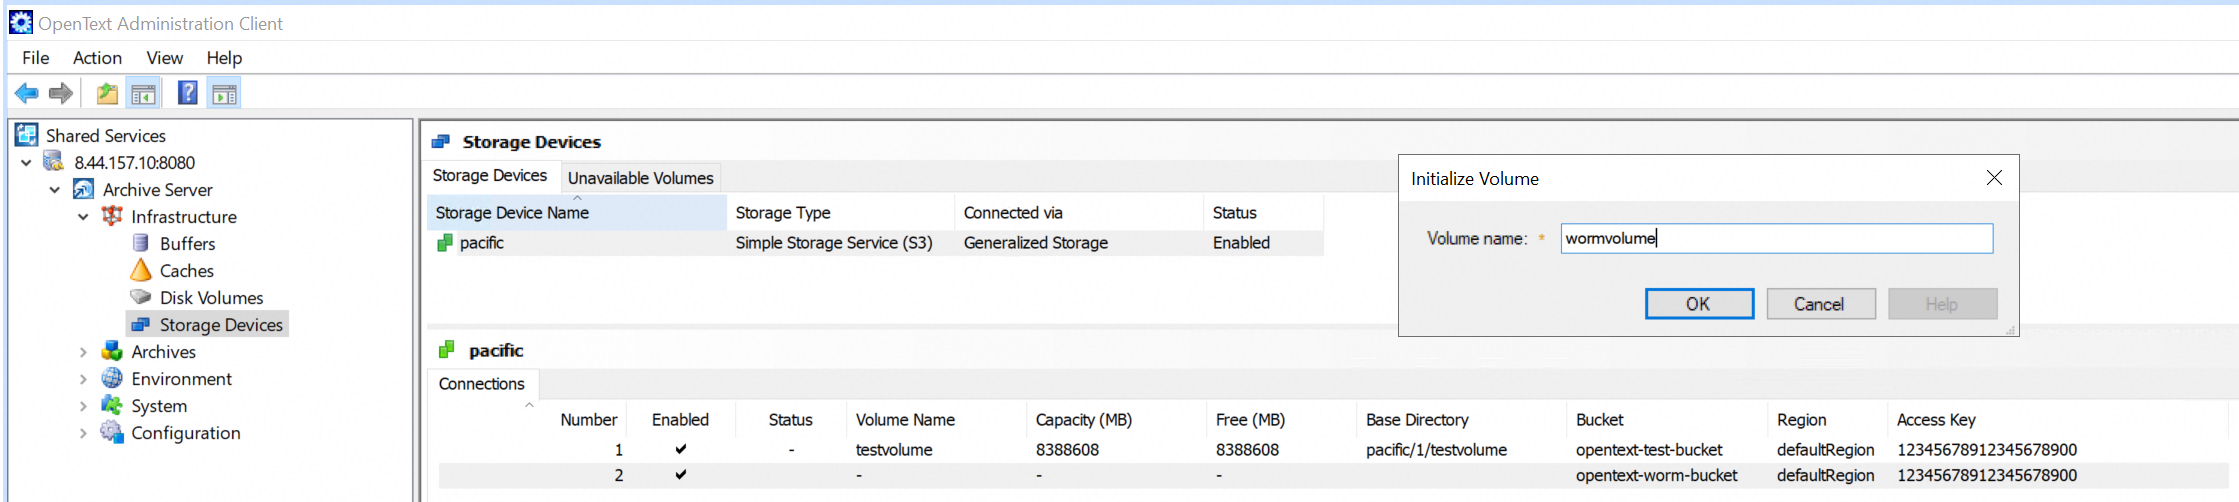
Task: Click the Archive Server node icon
Action: click(83, 189)
